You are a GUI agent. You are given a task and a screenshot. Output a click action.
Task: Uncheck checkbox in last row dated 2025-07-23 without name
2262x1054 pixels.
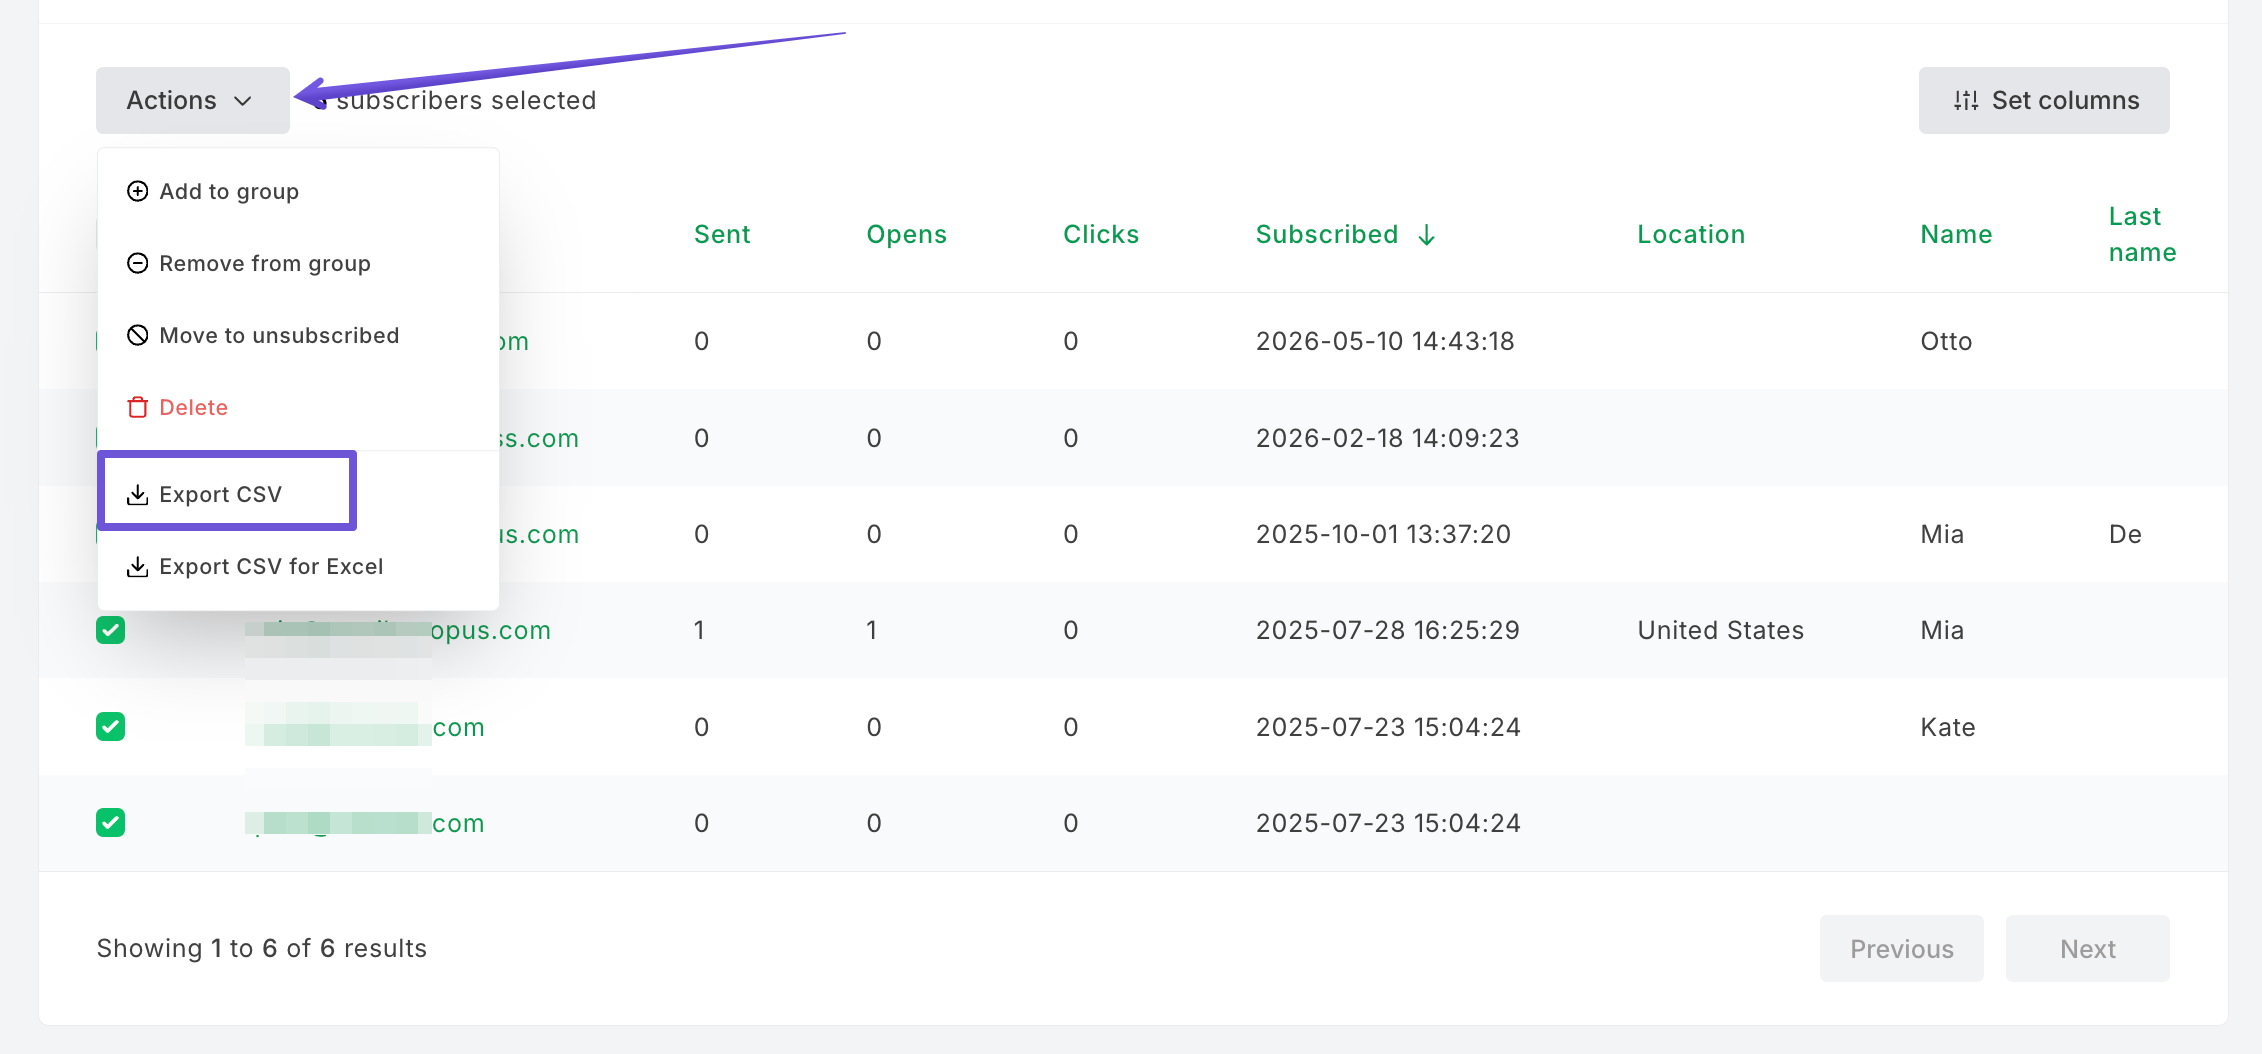tap(111, 822)
